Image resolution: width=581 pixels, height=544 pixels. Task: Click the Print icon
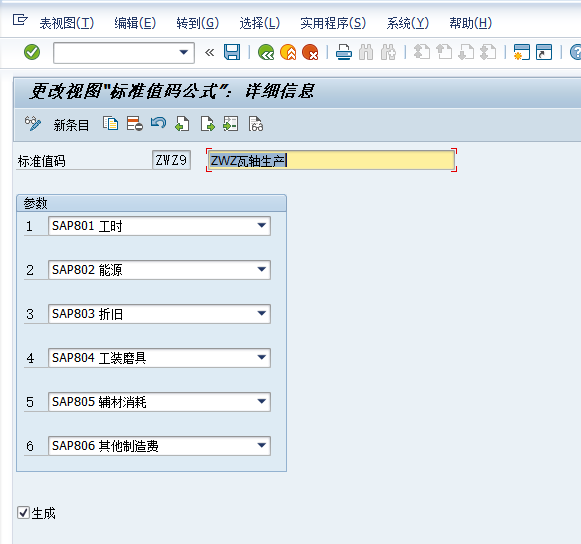344,52
